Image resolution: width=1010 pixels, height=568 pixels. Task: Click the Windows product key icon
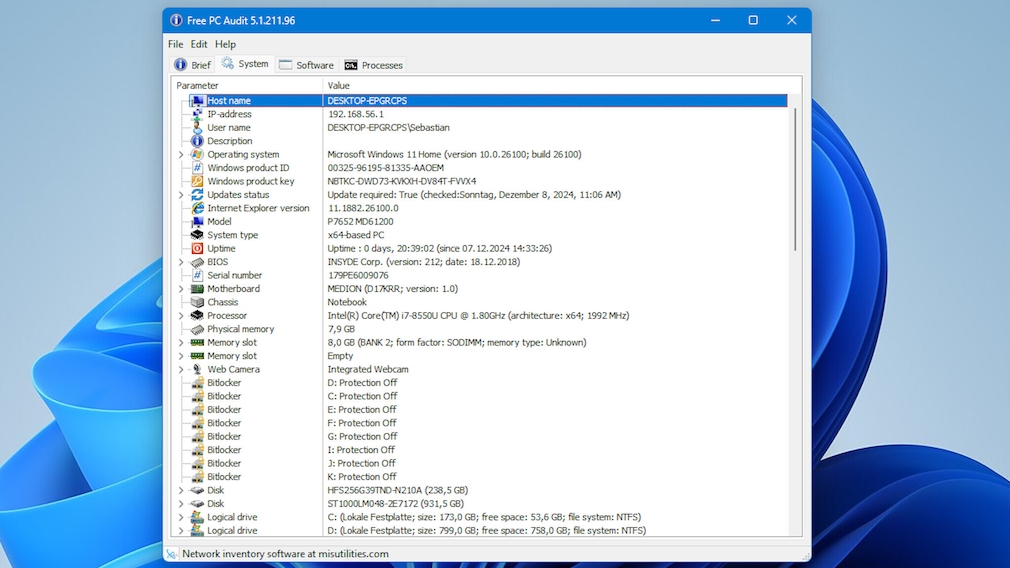pos(197,181)
